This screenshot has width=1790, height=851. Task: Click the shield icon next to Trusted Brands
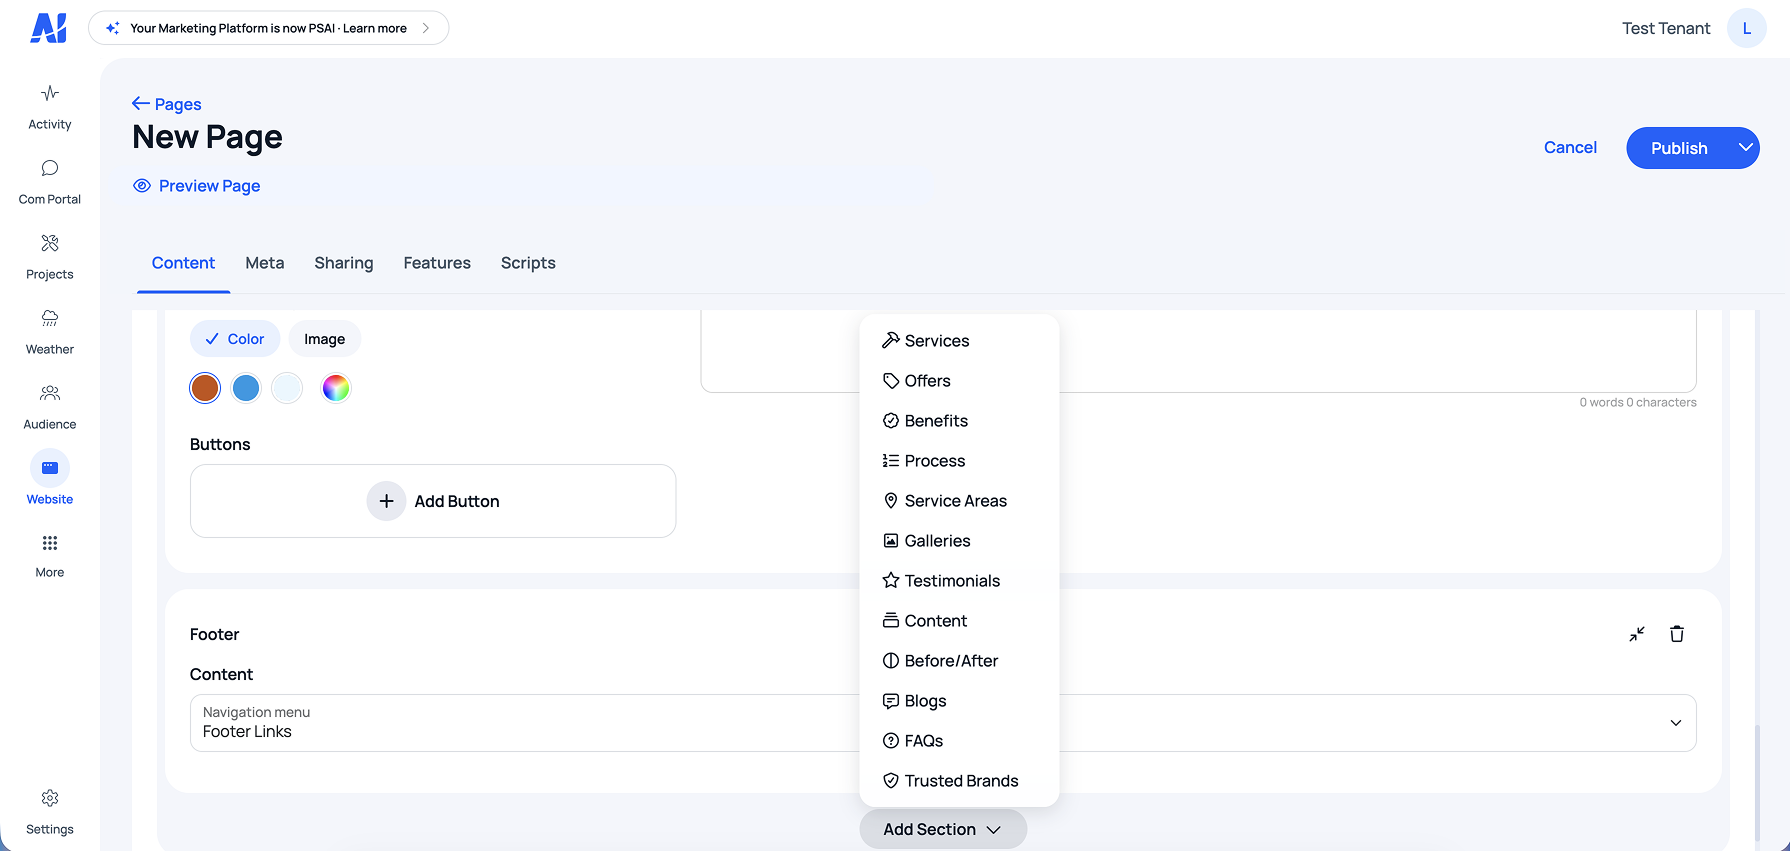[891, 781]
